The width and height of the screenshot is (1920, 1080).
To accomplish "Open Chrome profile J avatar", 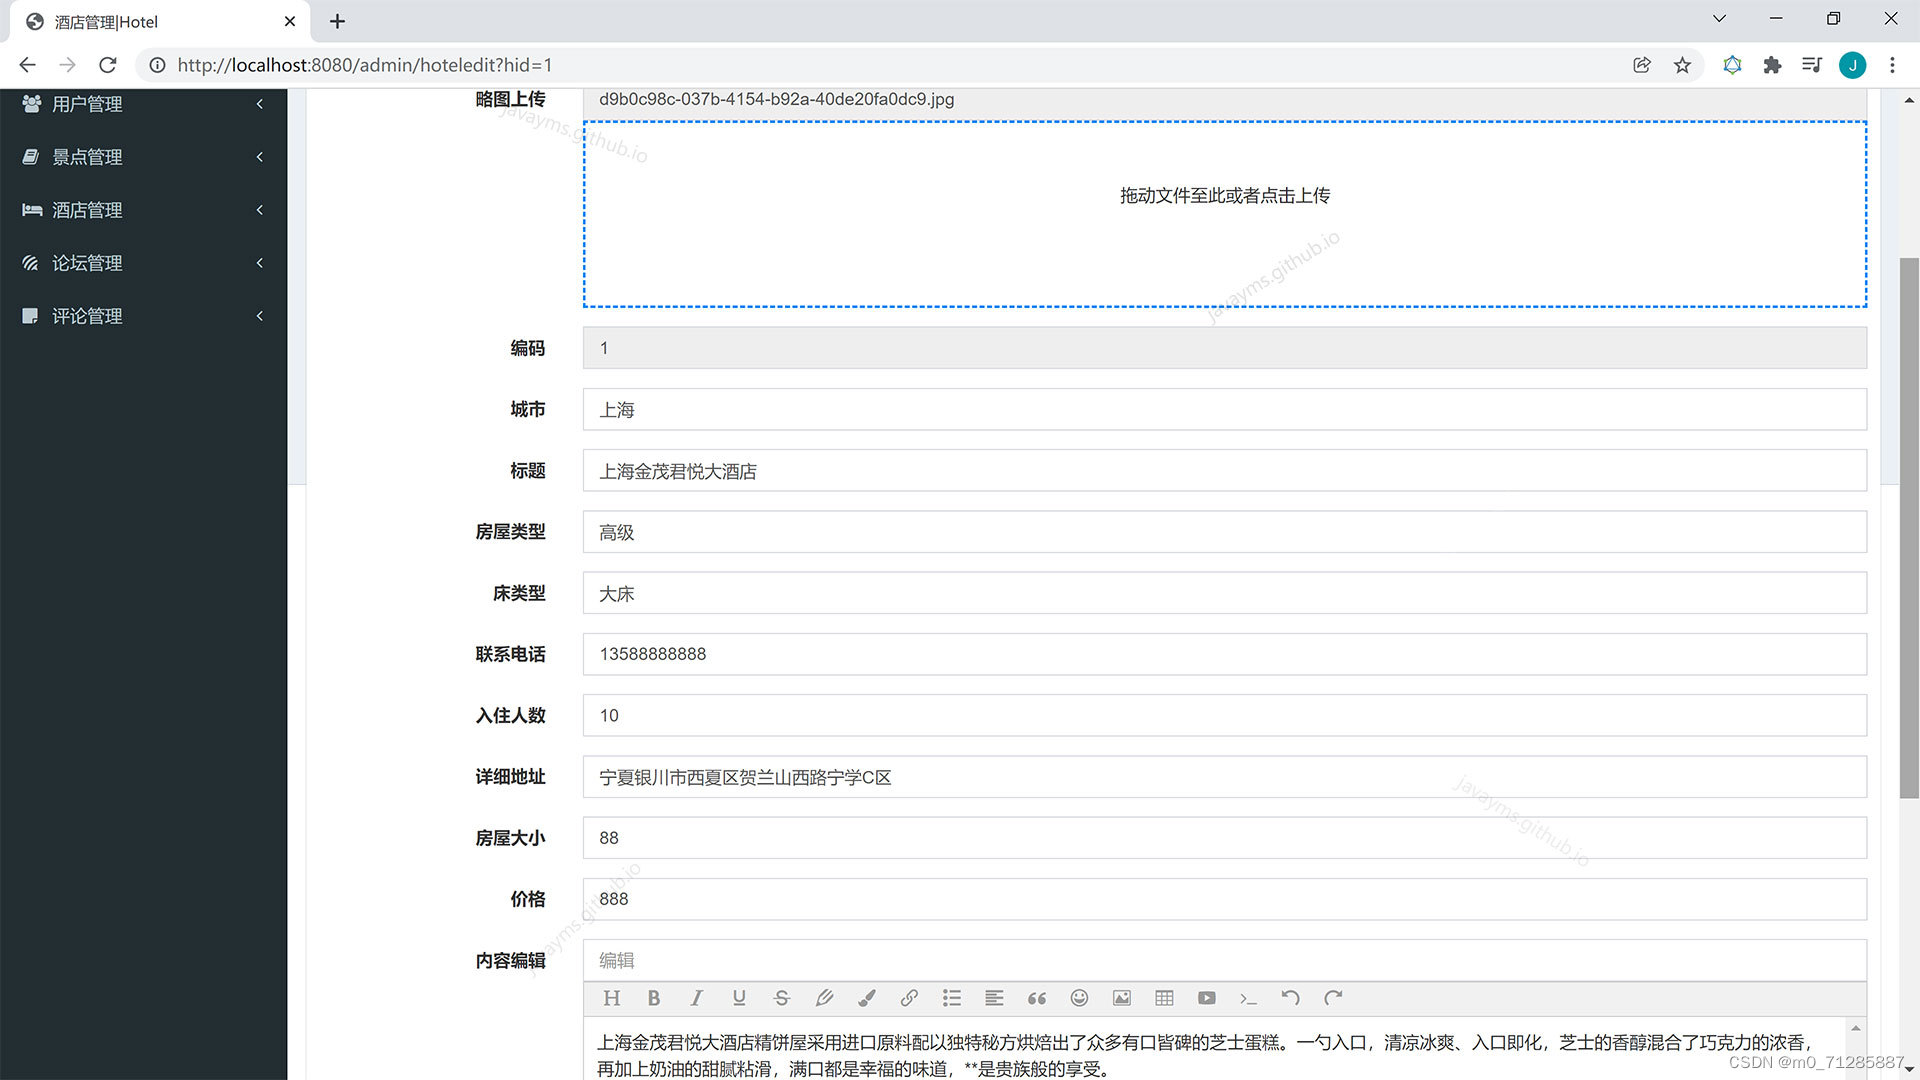I will coord(1852,65).
